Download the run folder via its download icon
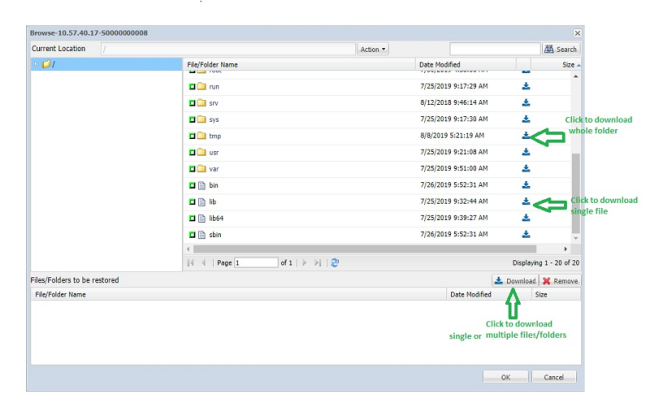Screen dimensions: 650x420 (526, 86)
